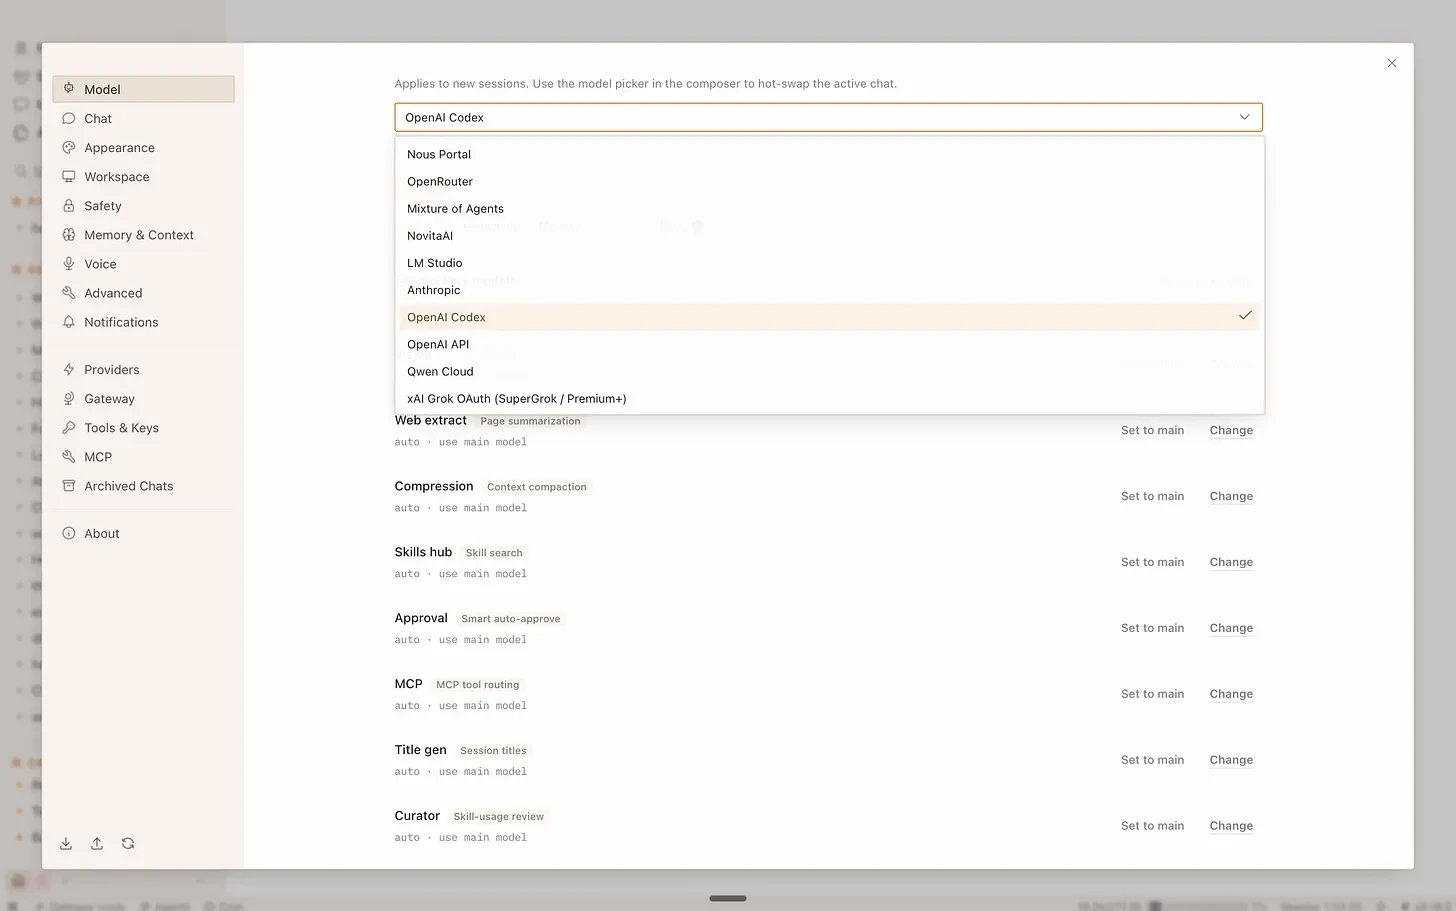
Task: Change the MCP tool routing model
Action: pos(1231,694)
